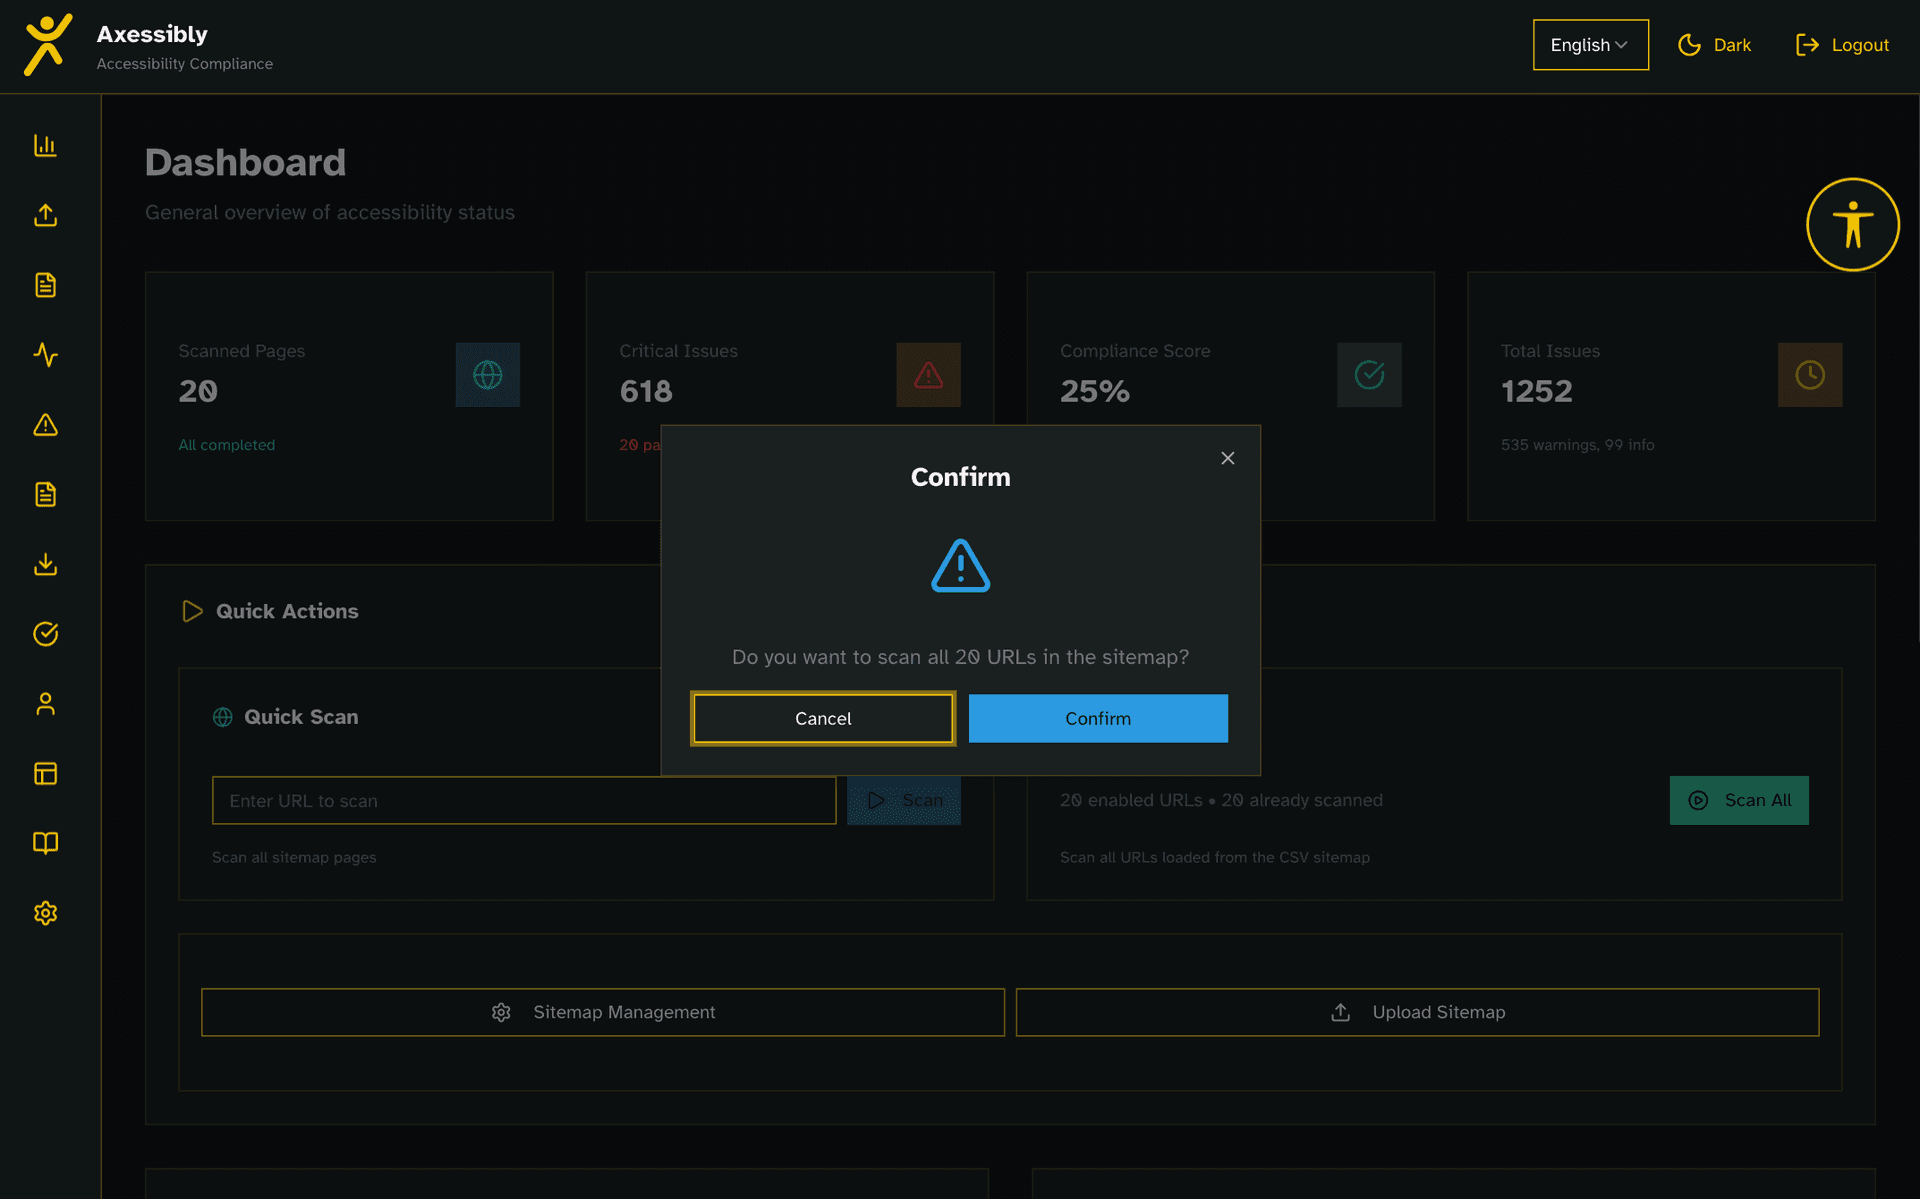This screenshot has width=1920, height=1199.
Task: Expand the English language dropdown
Action: pyautogui.click(x=1590, y=44)
